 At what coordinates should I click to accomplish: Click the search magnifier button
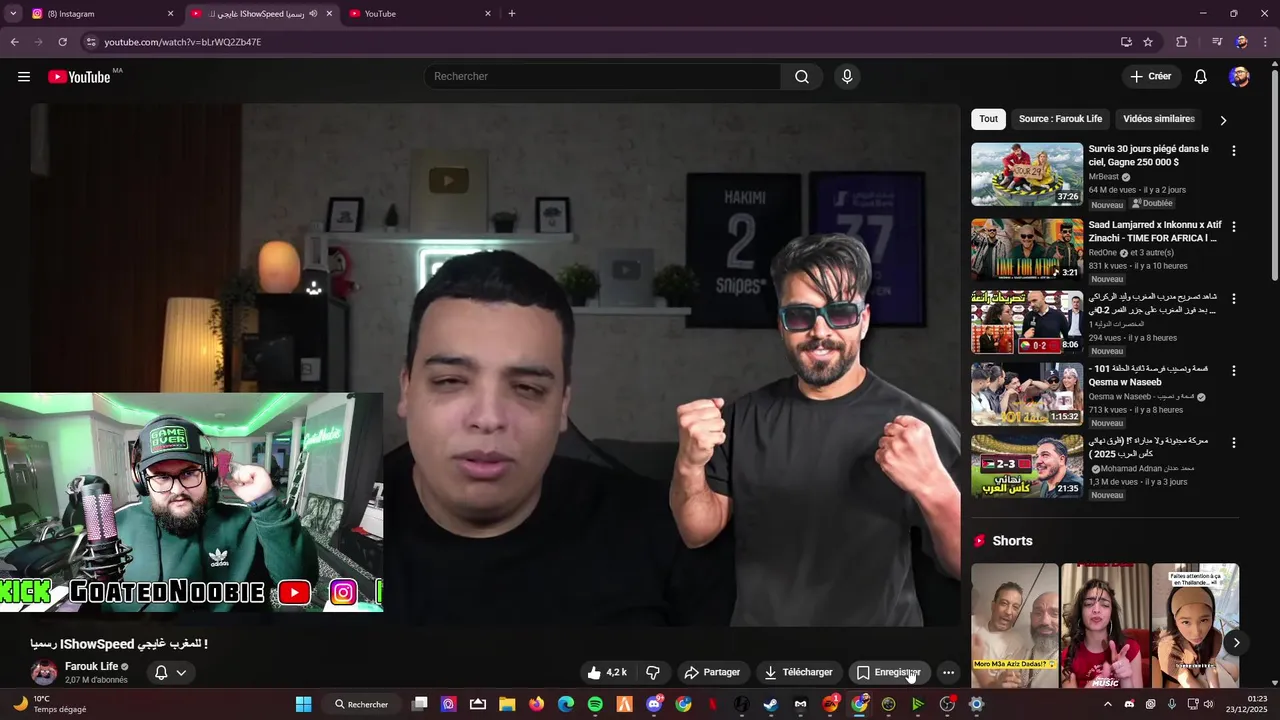(x=802, y=77)
